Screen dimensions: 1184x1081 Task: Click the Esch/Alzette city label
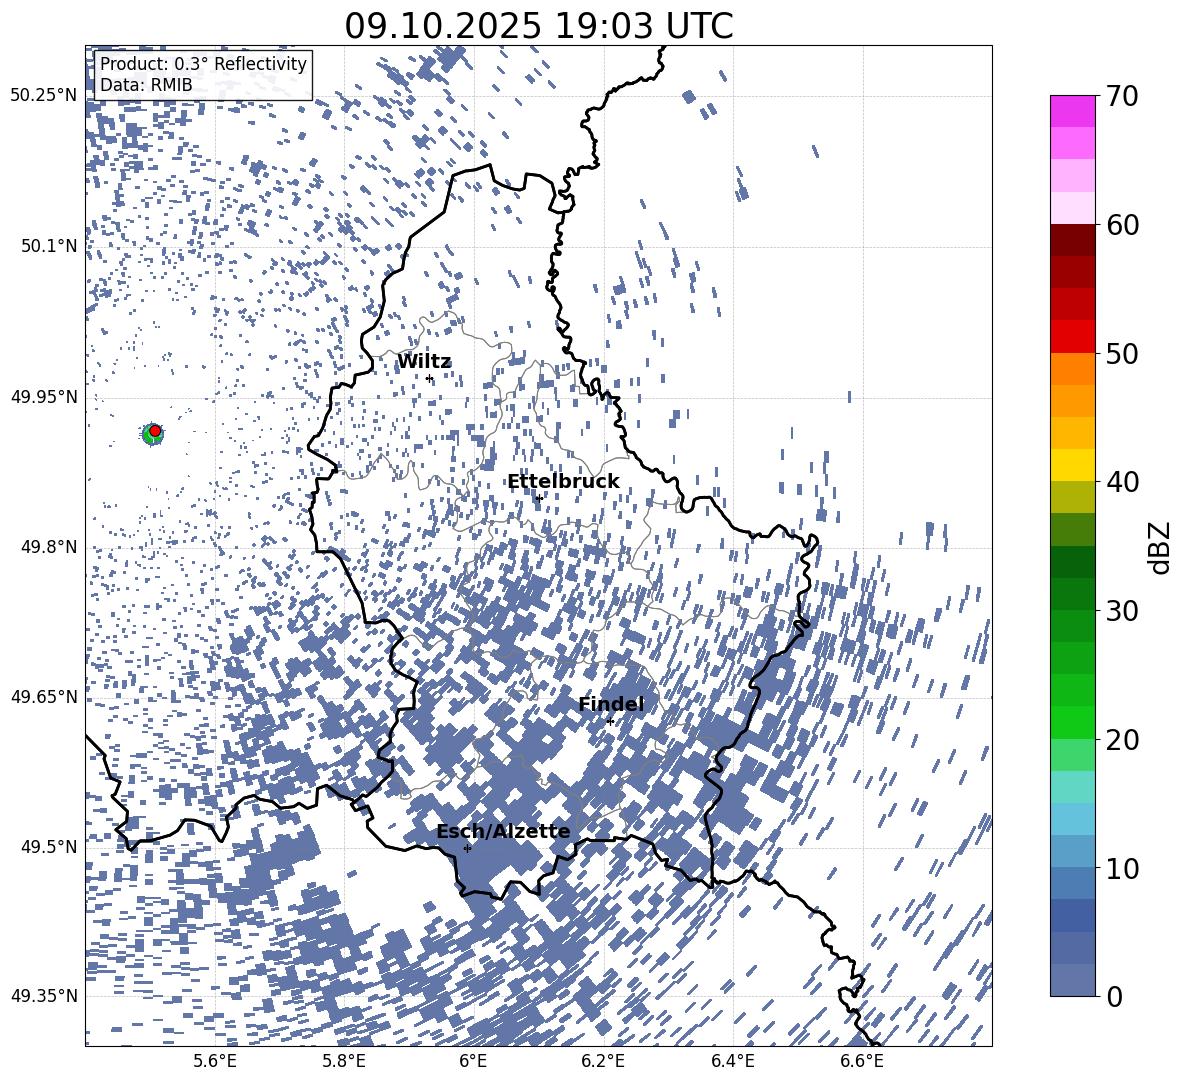[503, 832]
